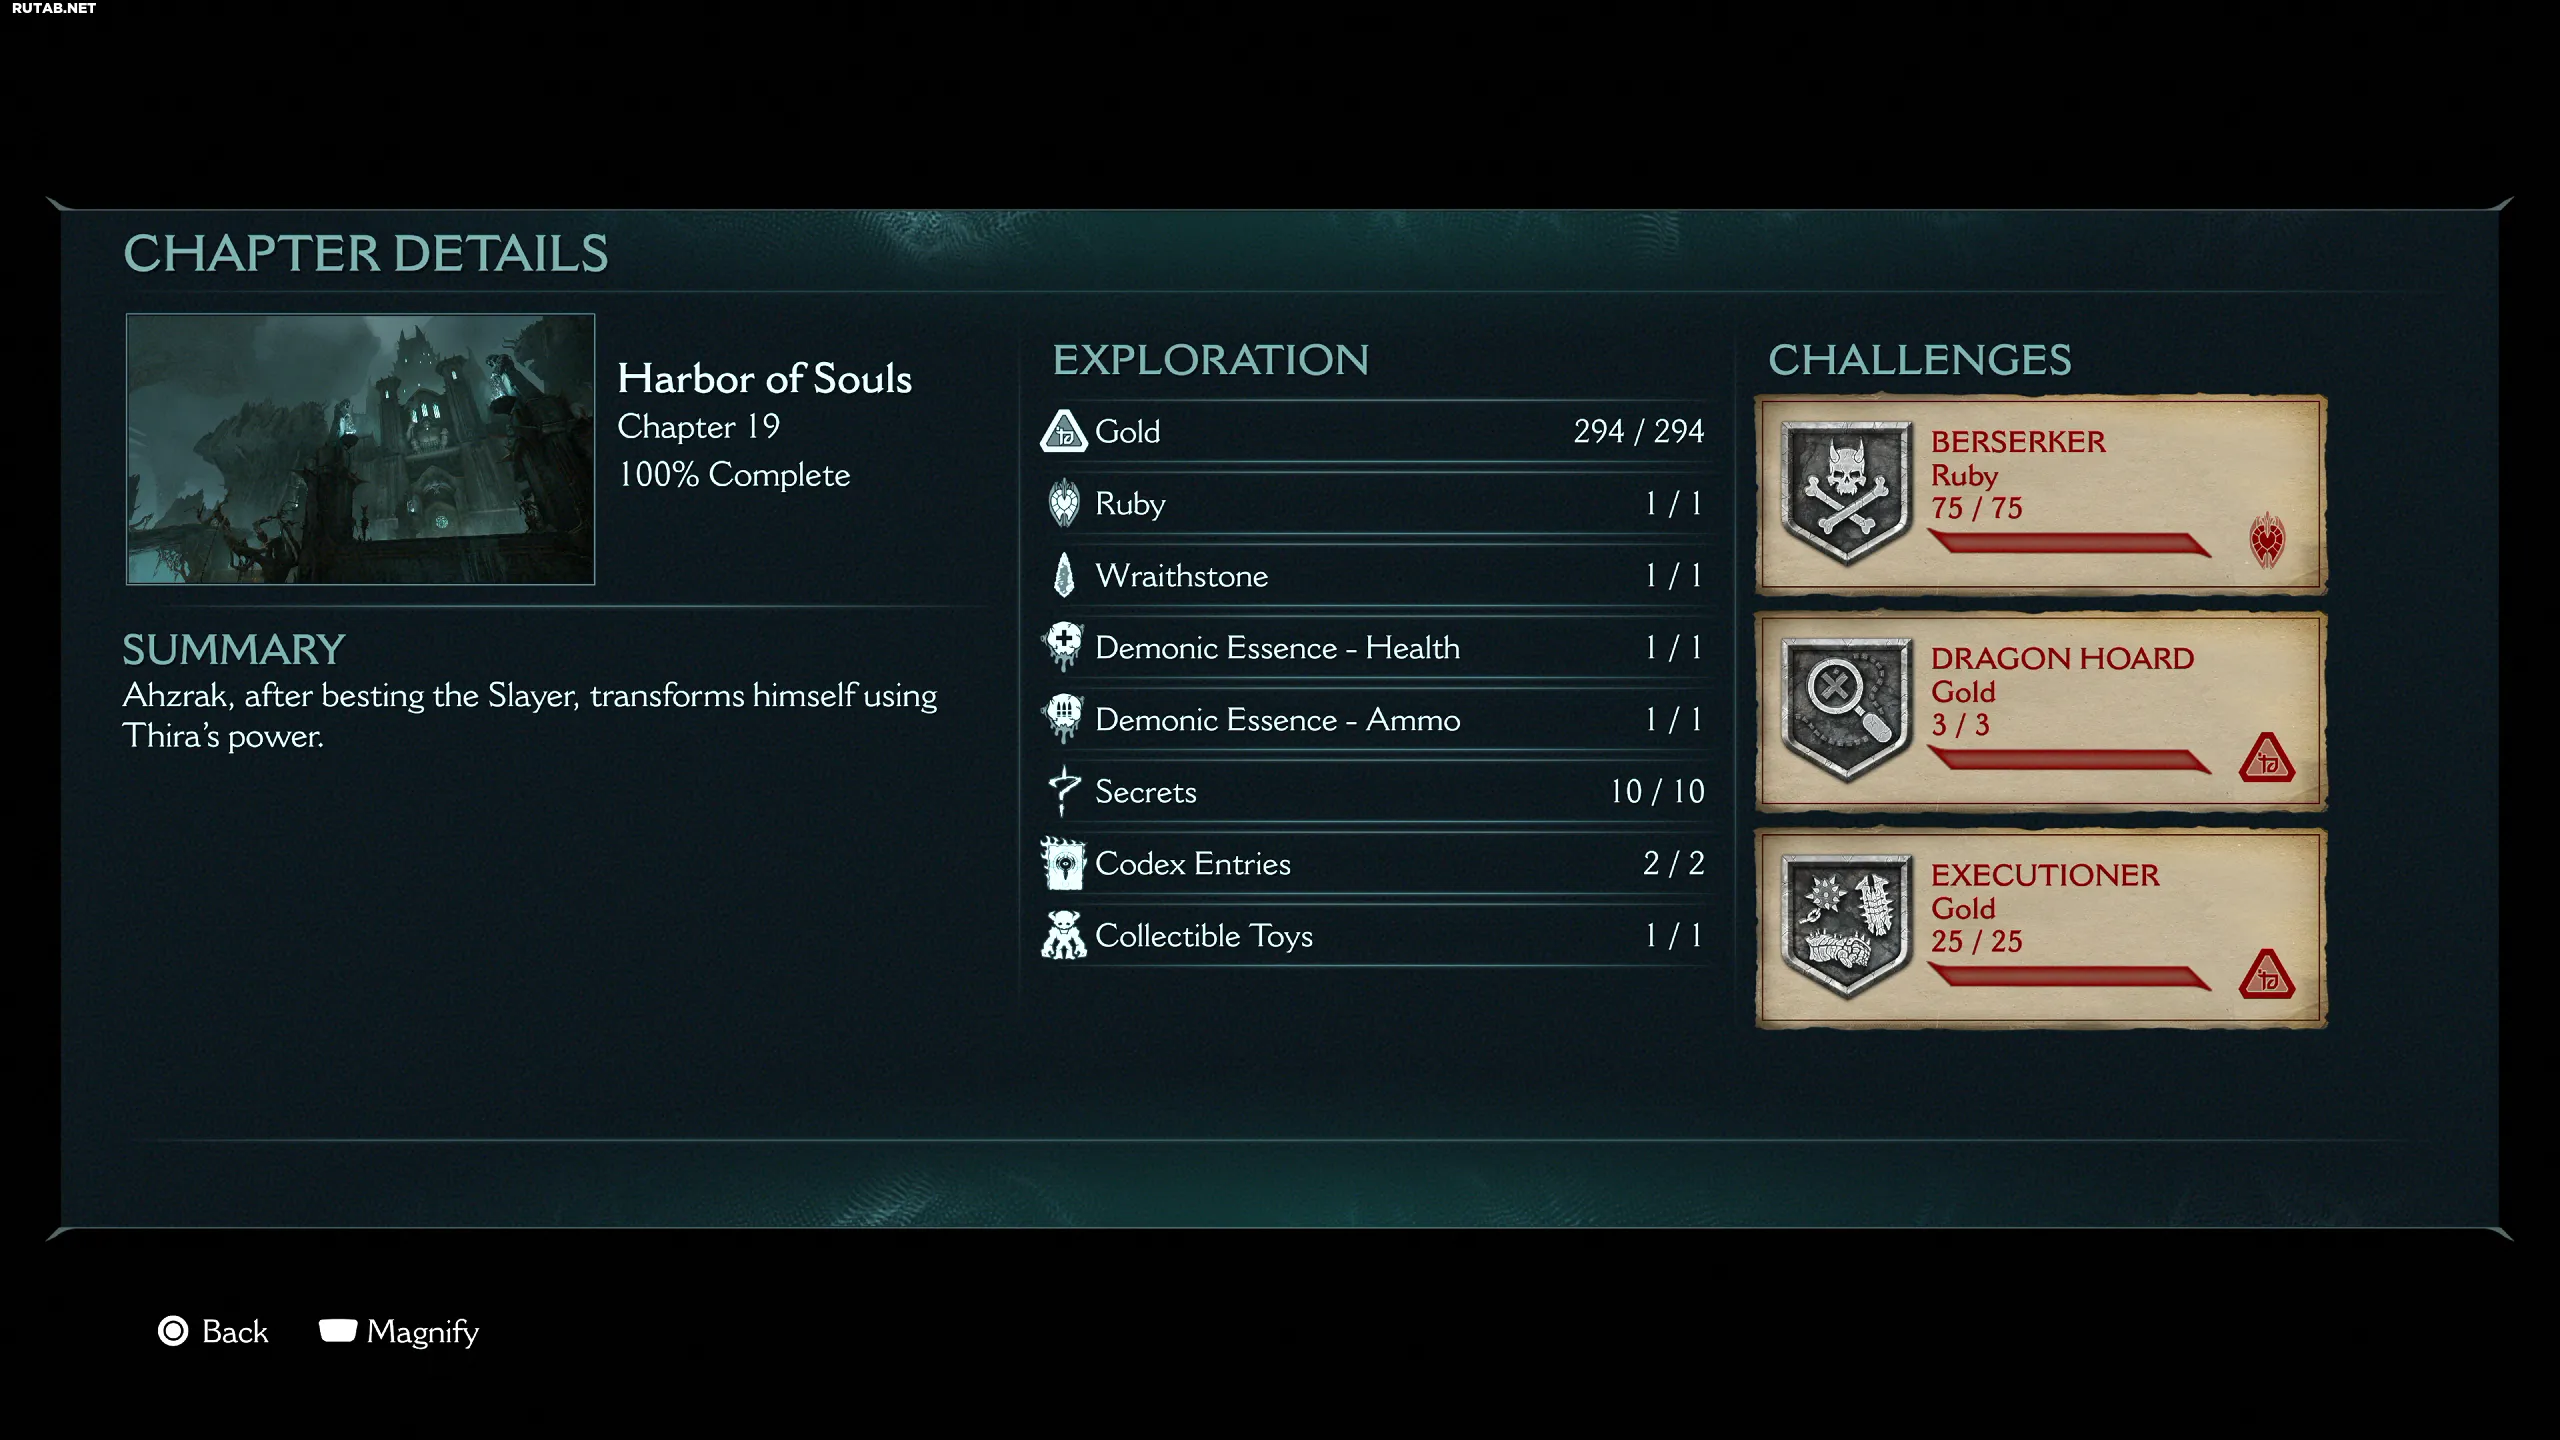Click the Codex Entries book icon
The width and height of the screenshot is (2560, 1440).
point(1064,863)
